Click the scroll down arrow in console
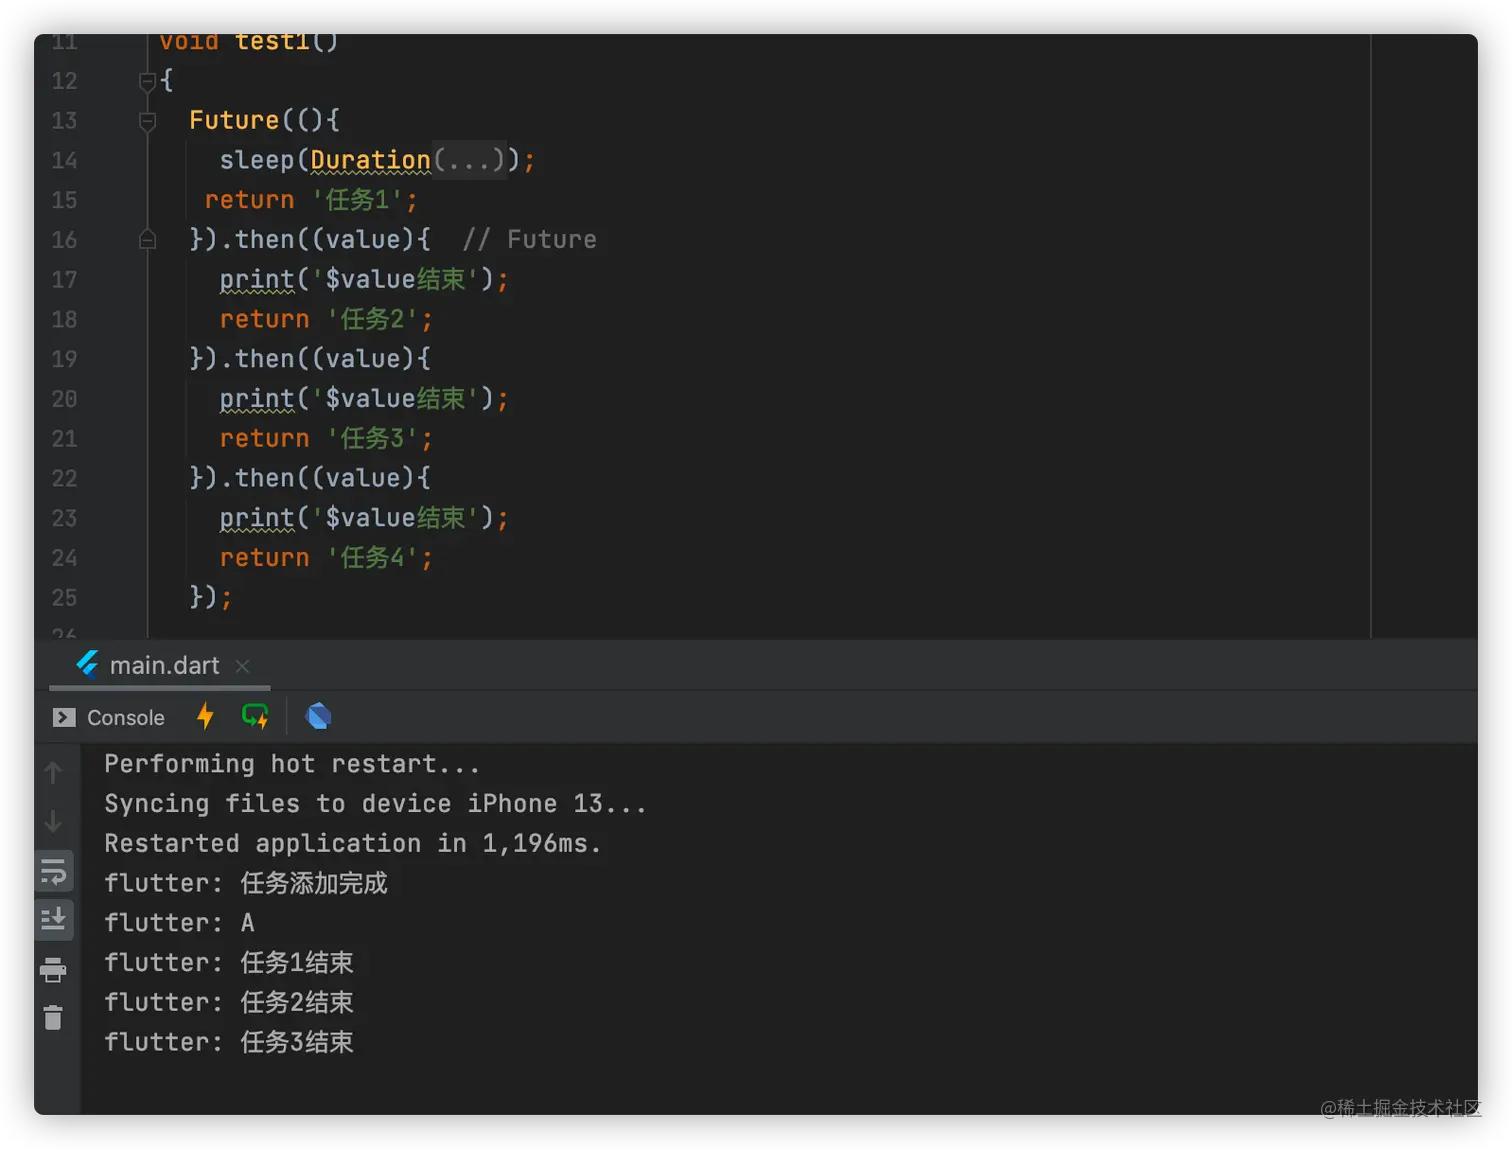The width and height of the screenshot is (1512, 1149). 54,822
